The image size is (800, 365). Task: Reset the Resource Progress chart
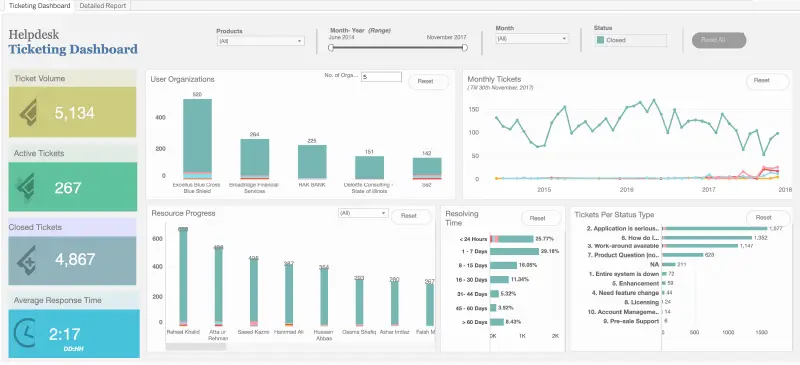pos(411,216)
